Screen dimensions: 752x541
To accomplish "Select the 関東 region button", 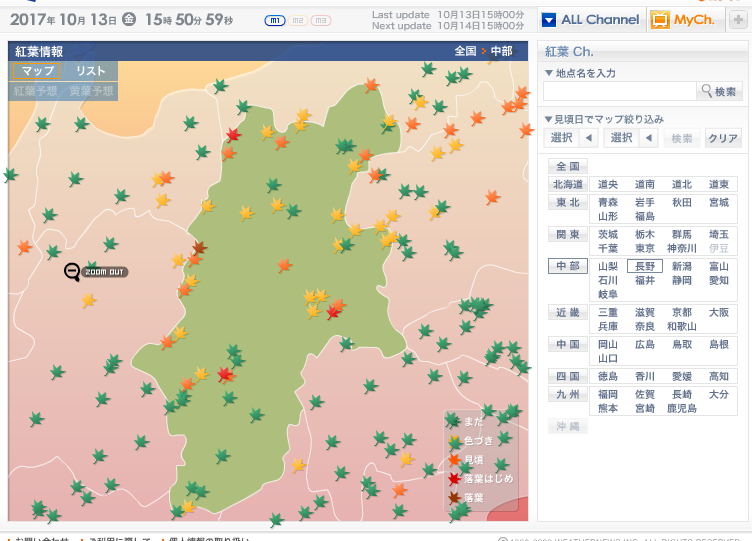I will tap(568, 235).
